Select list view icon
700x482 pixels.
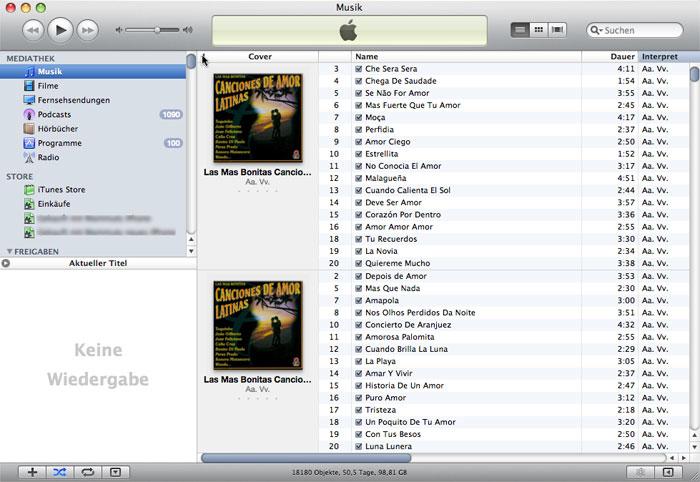520,30
